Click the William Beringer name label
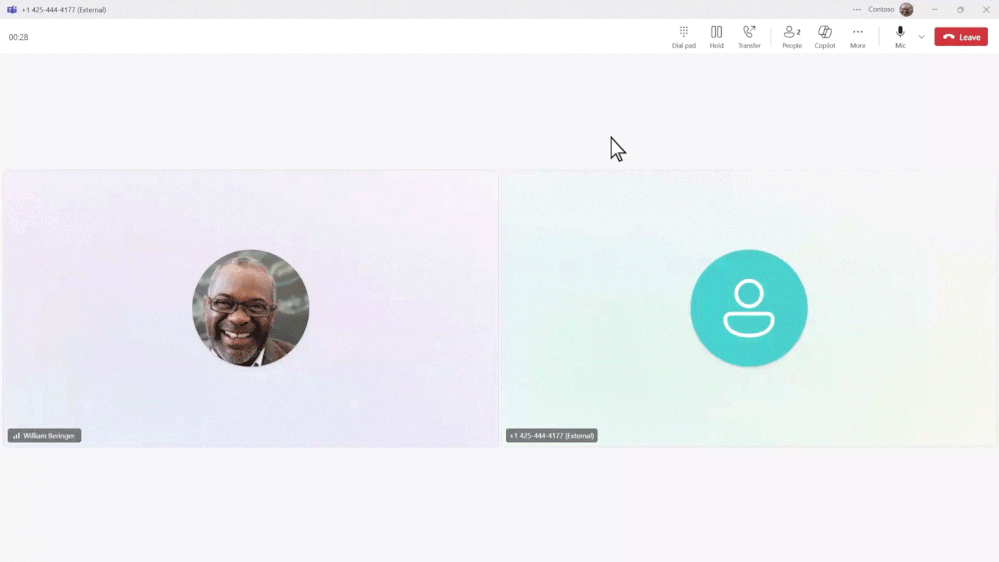This screenshot has height=562, width=999. 49,436
